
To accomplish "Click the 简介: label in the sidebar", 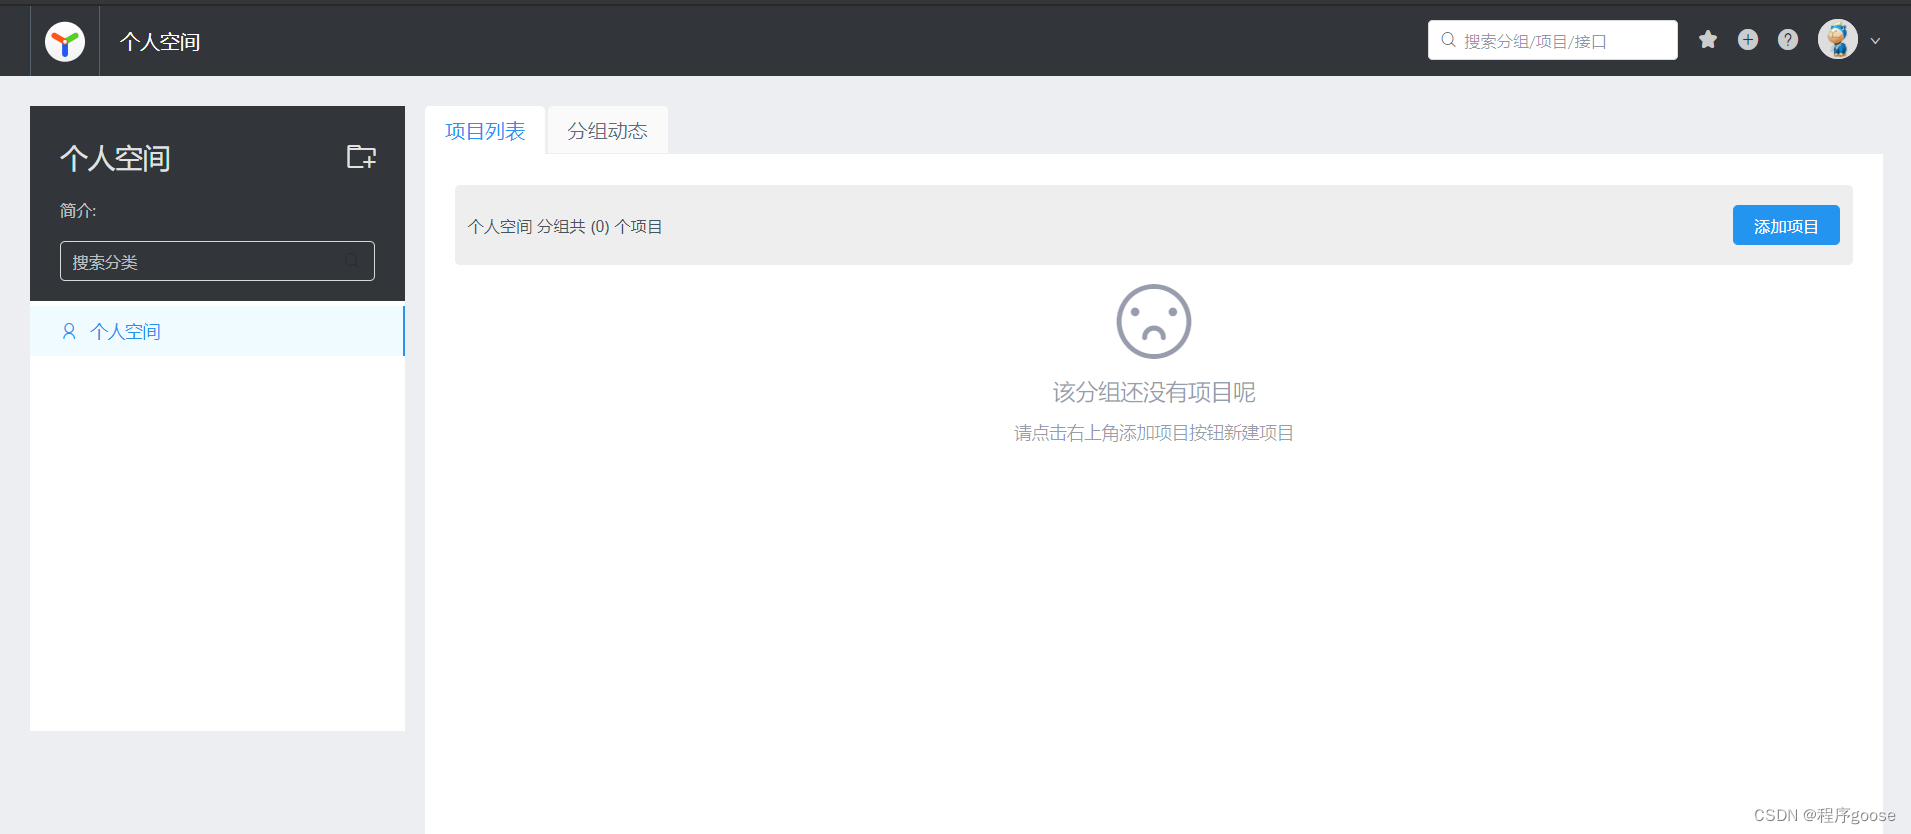I will 78,210.
